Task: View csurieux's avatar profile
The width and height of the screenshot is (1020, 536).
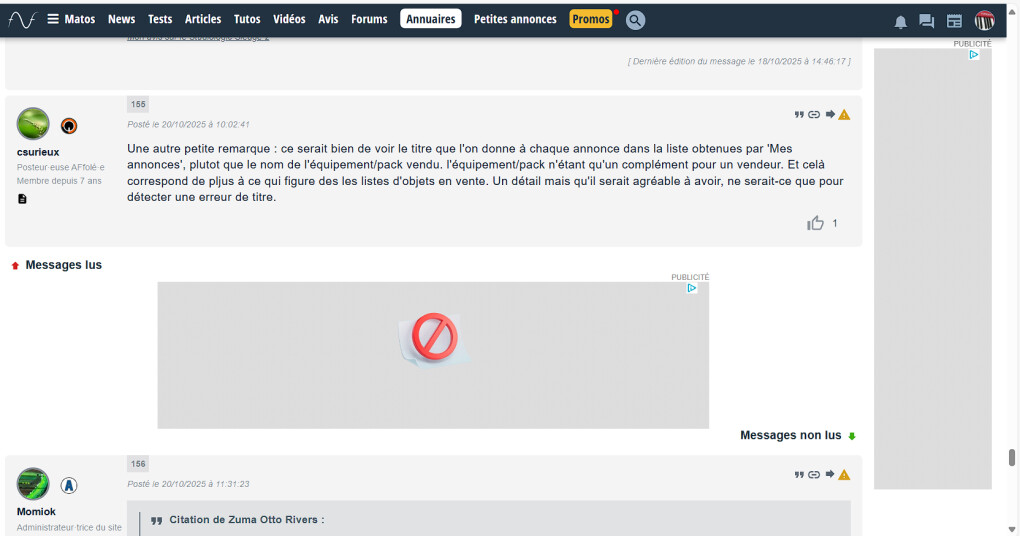Action: (33, 124)
